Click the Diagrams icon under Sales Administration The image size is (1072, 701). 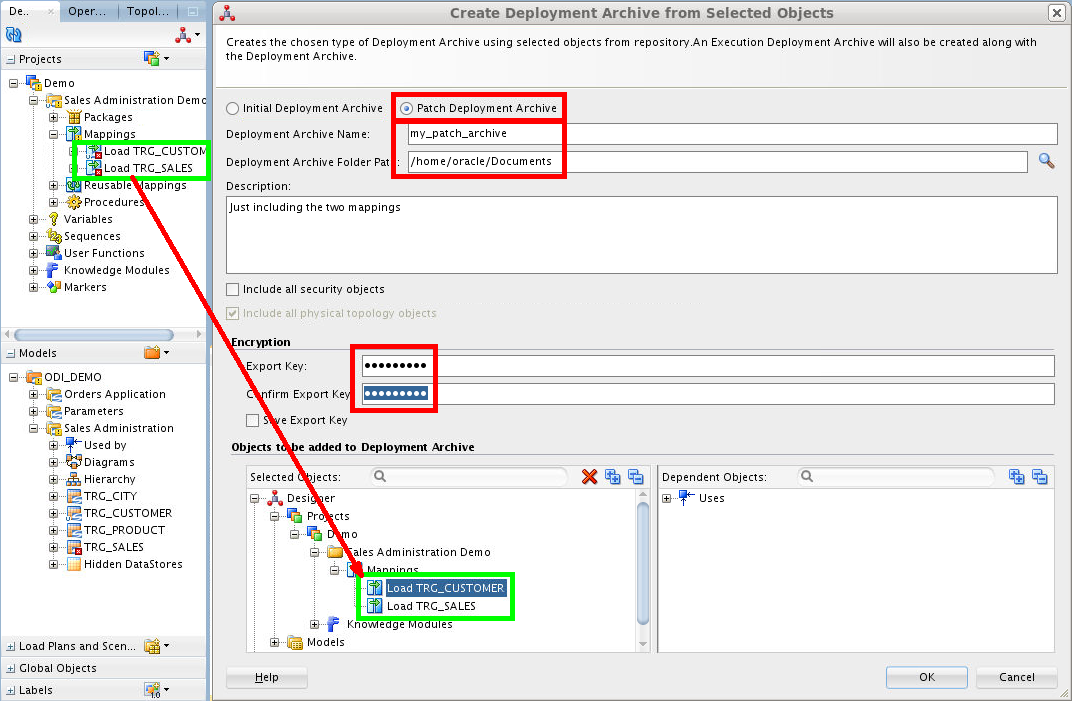point(74,462)
